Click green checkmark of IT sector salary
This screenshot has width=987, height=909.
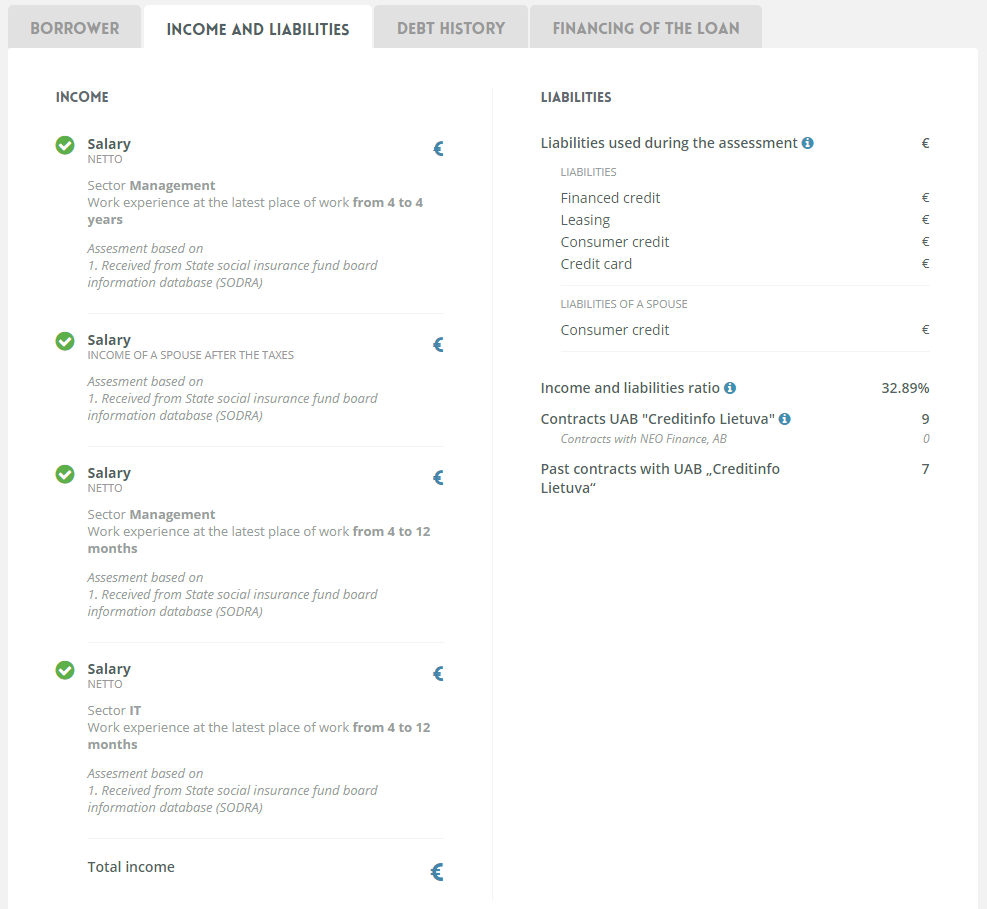65,670
